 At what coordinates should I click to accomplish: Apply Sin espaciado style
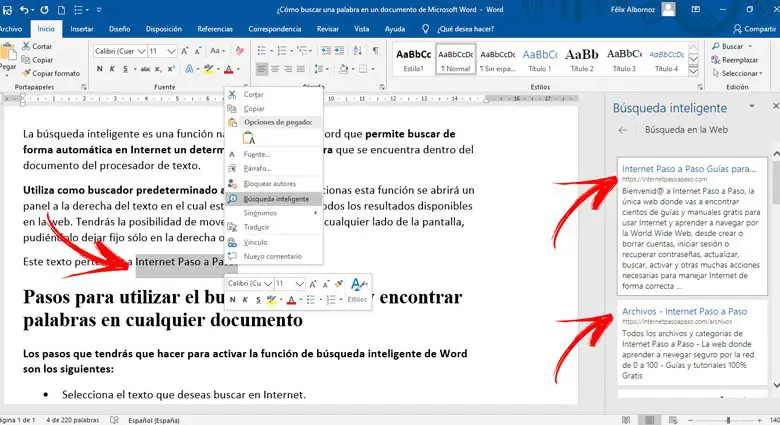(x=497, y=60)
